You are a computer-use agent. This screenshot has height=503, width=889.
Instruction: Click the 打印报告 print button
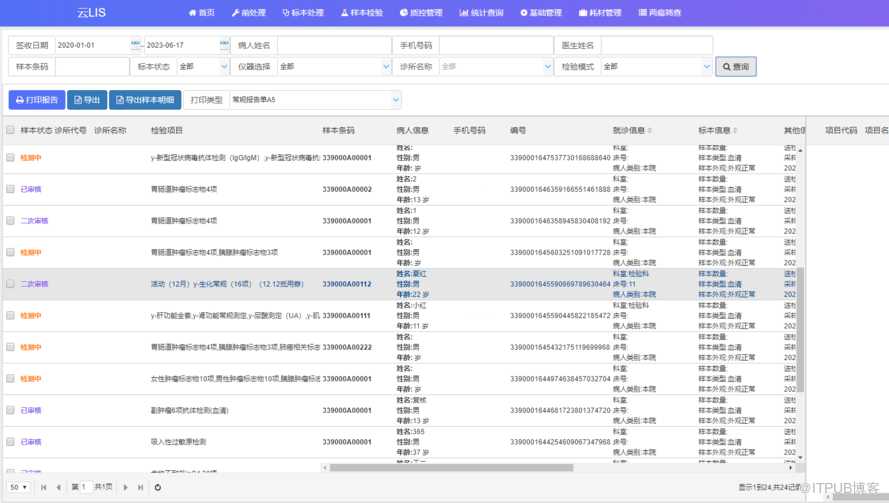[x=37, y=100]
